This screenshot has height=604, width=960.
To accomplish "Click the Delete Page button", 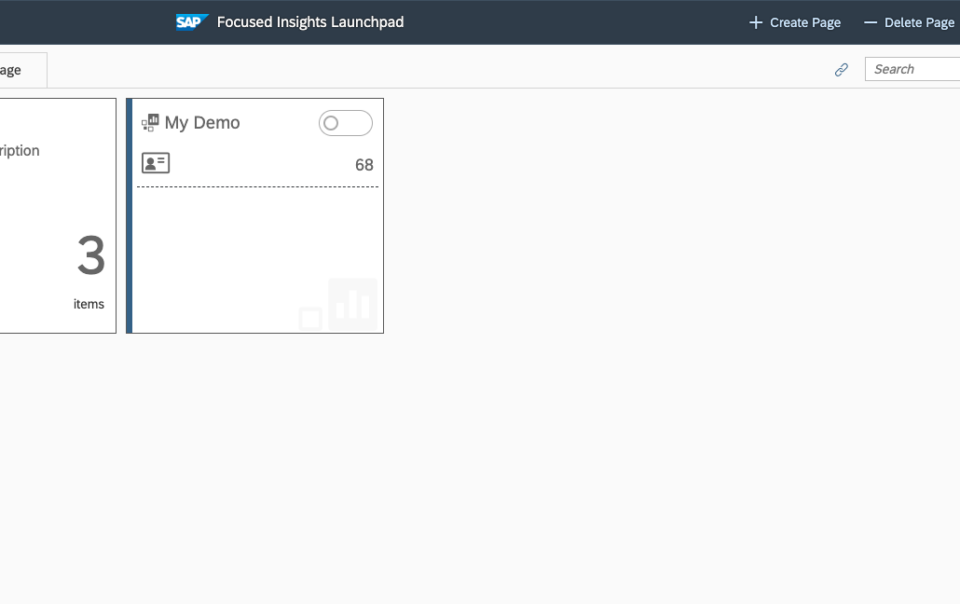I will (x=909, y=23).
